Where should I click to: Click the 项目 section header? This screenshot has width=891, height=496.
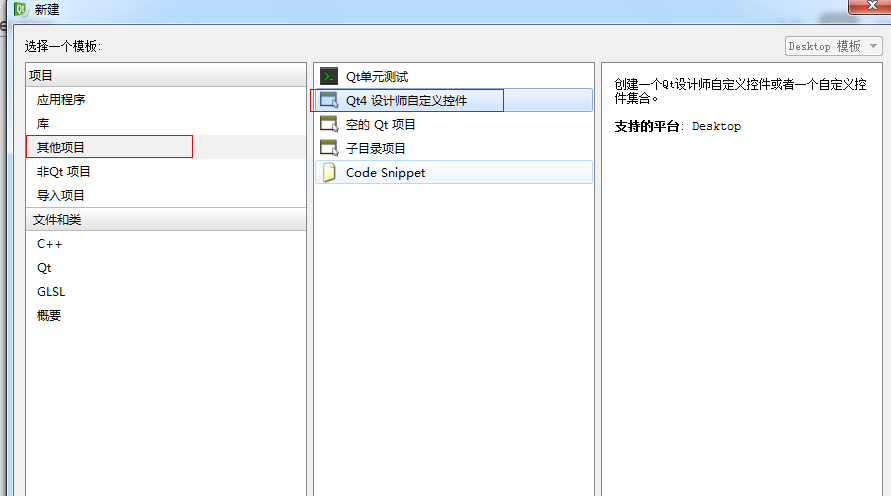(166, 75)
